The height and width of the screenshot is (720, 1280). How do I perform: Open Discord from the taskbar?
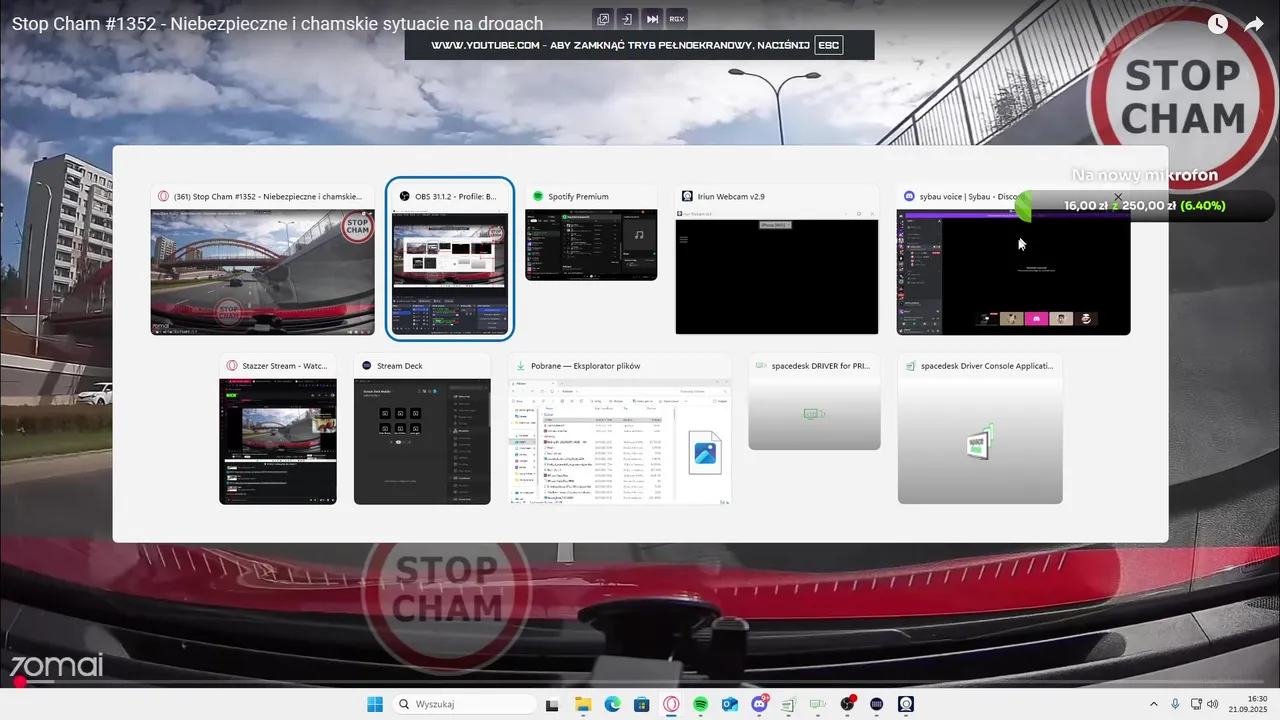click(760, 703)
